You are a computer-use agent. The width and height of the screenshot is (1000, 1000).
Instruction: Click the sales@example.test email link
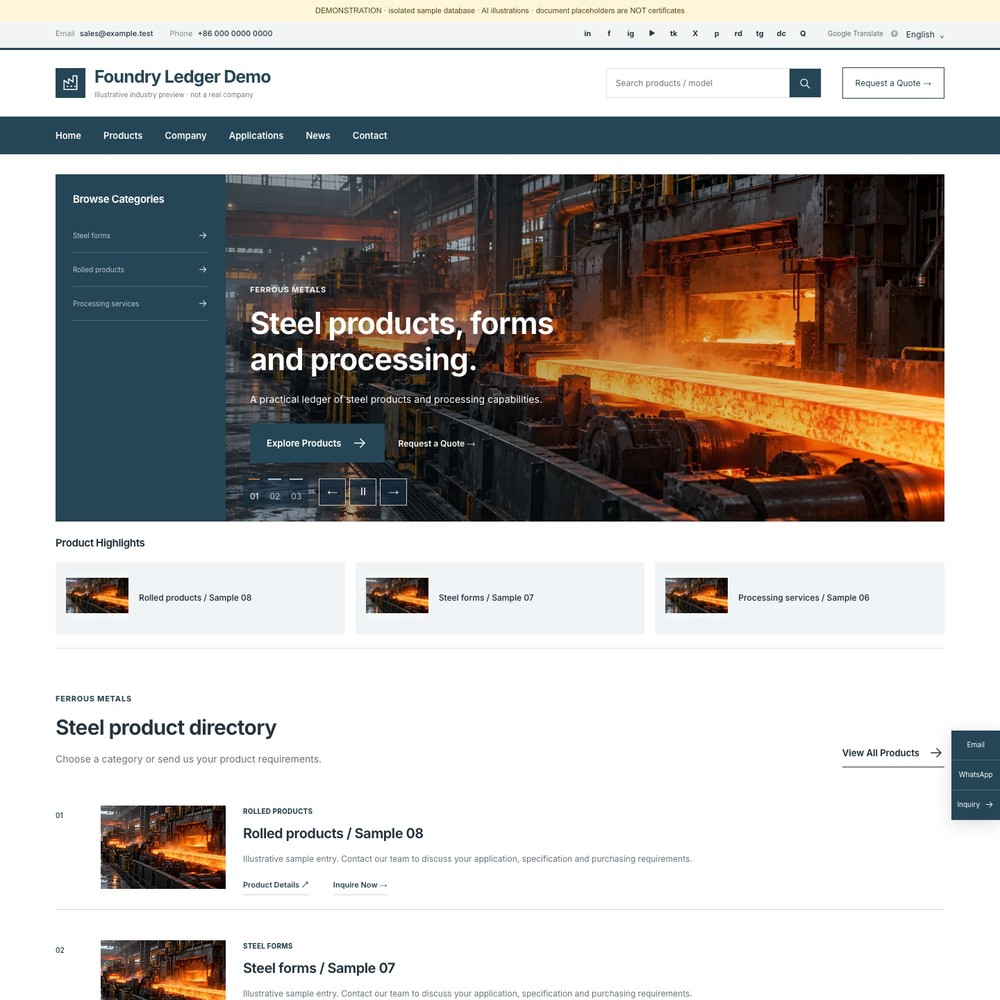(x=117, y=34)
